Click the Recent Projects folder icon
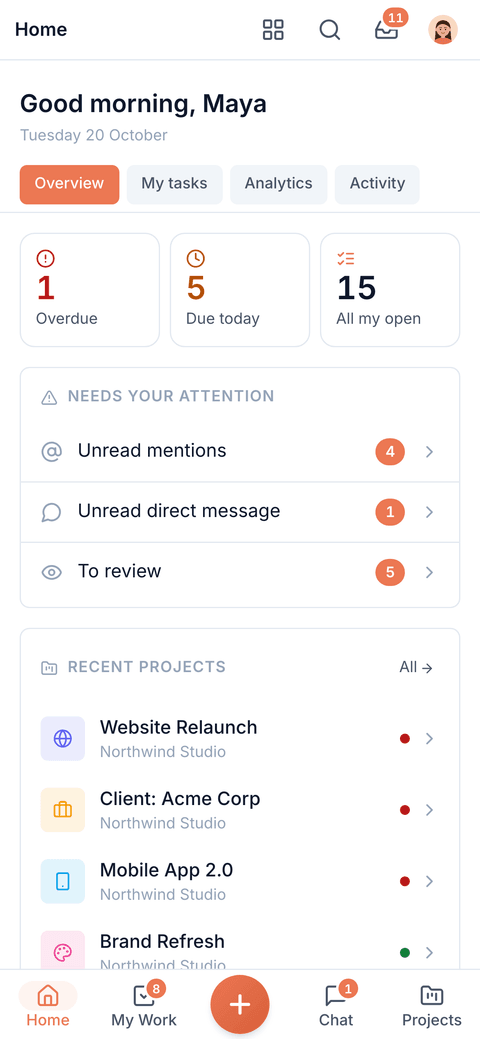This screenshot has width=480, height=1039. 49,667
